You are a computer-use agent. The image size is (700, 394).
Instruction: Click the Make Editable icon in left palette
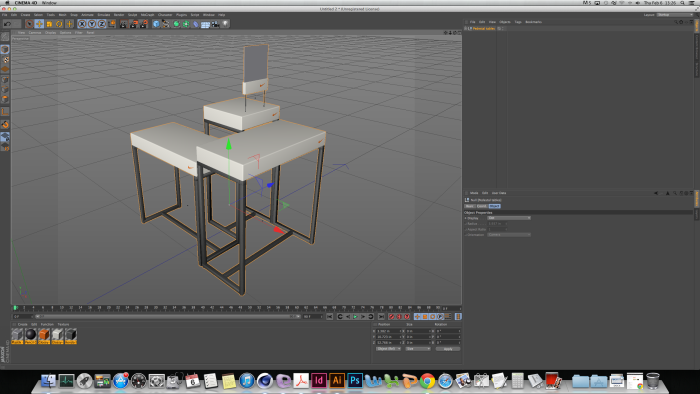(5, 37)
